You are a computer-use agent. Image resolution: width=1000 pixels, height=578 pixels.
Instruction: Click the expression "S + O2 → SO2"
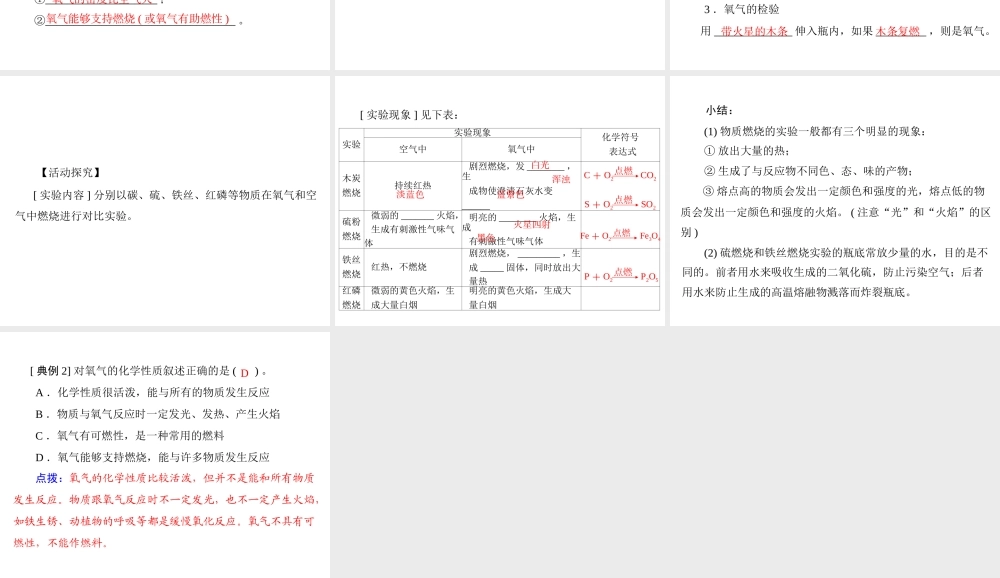[620, 204]
